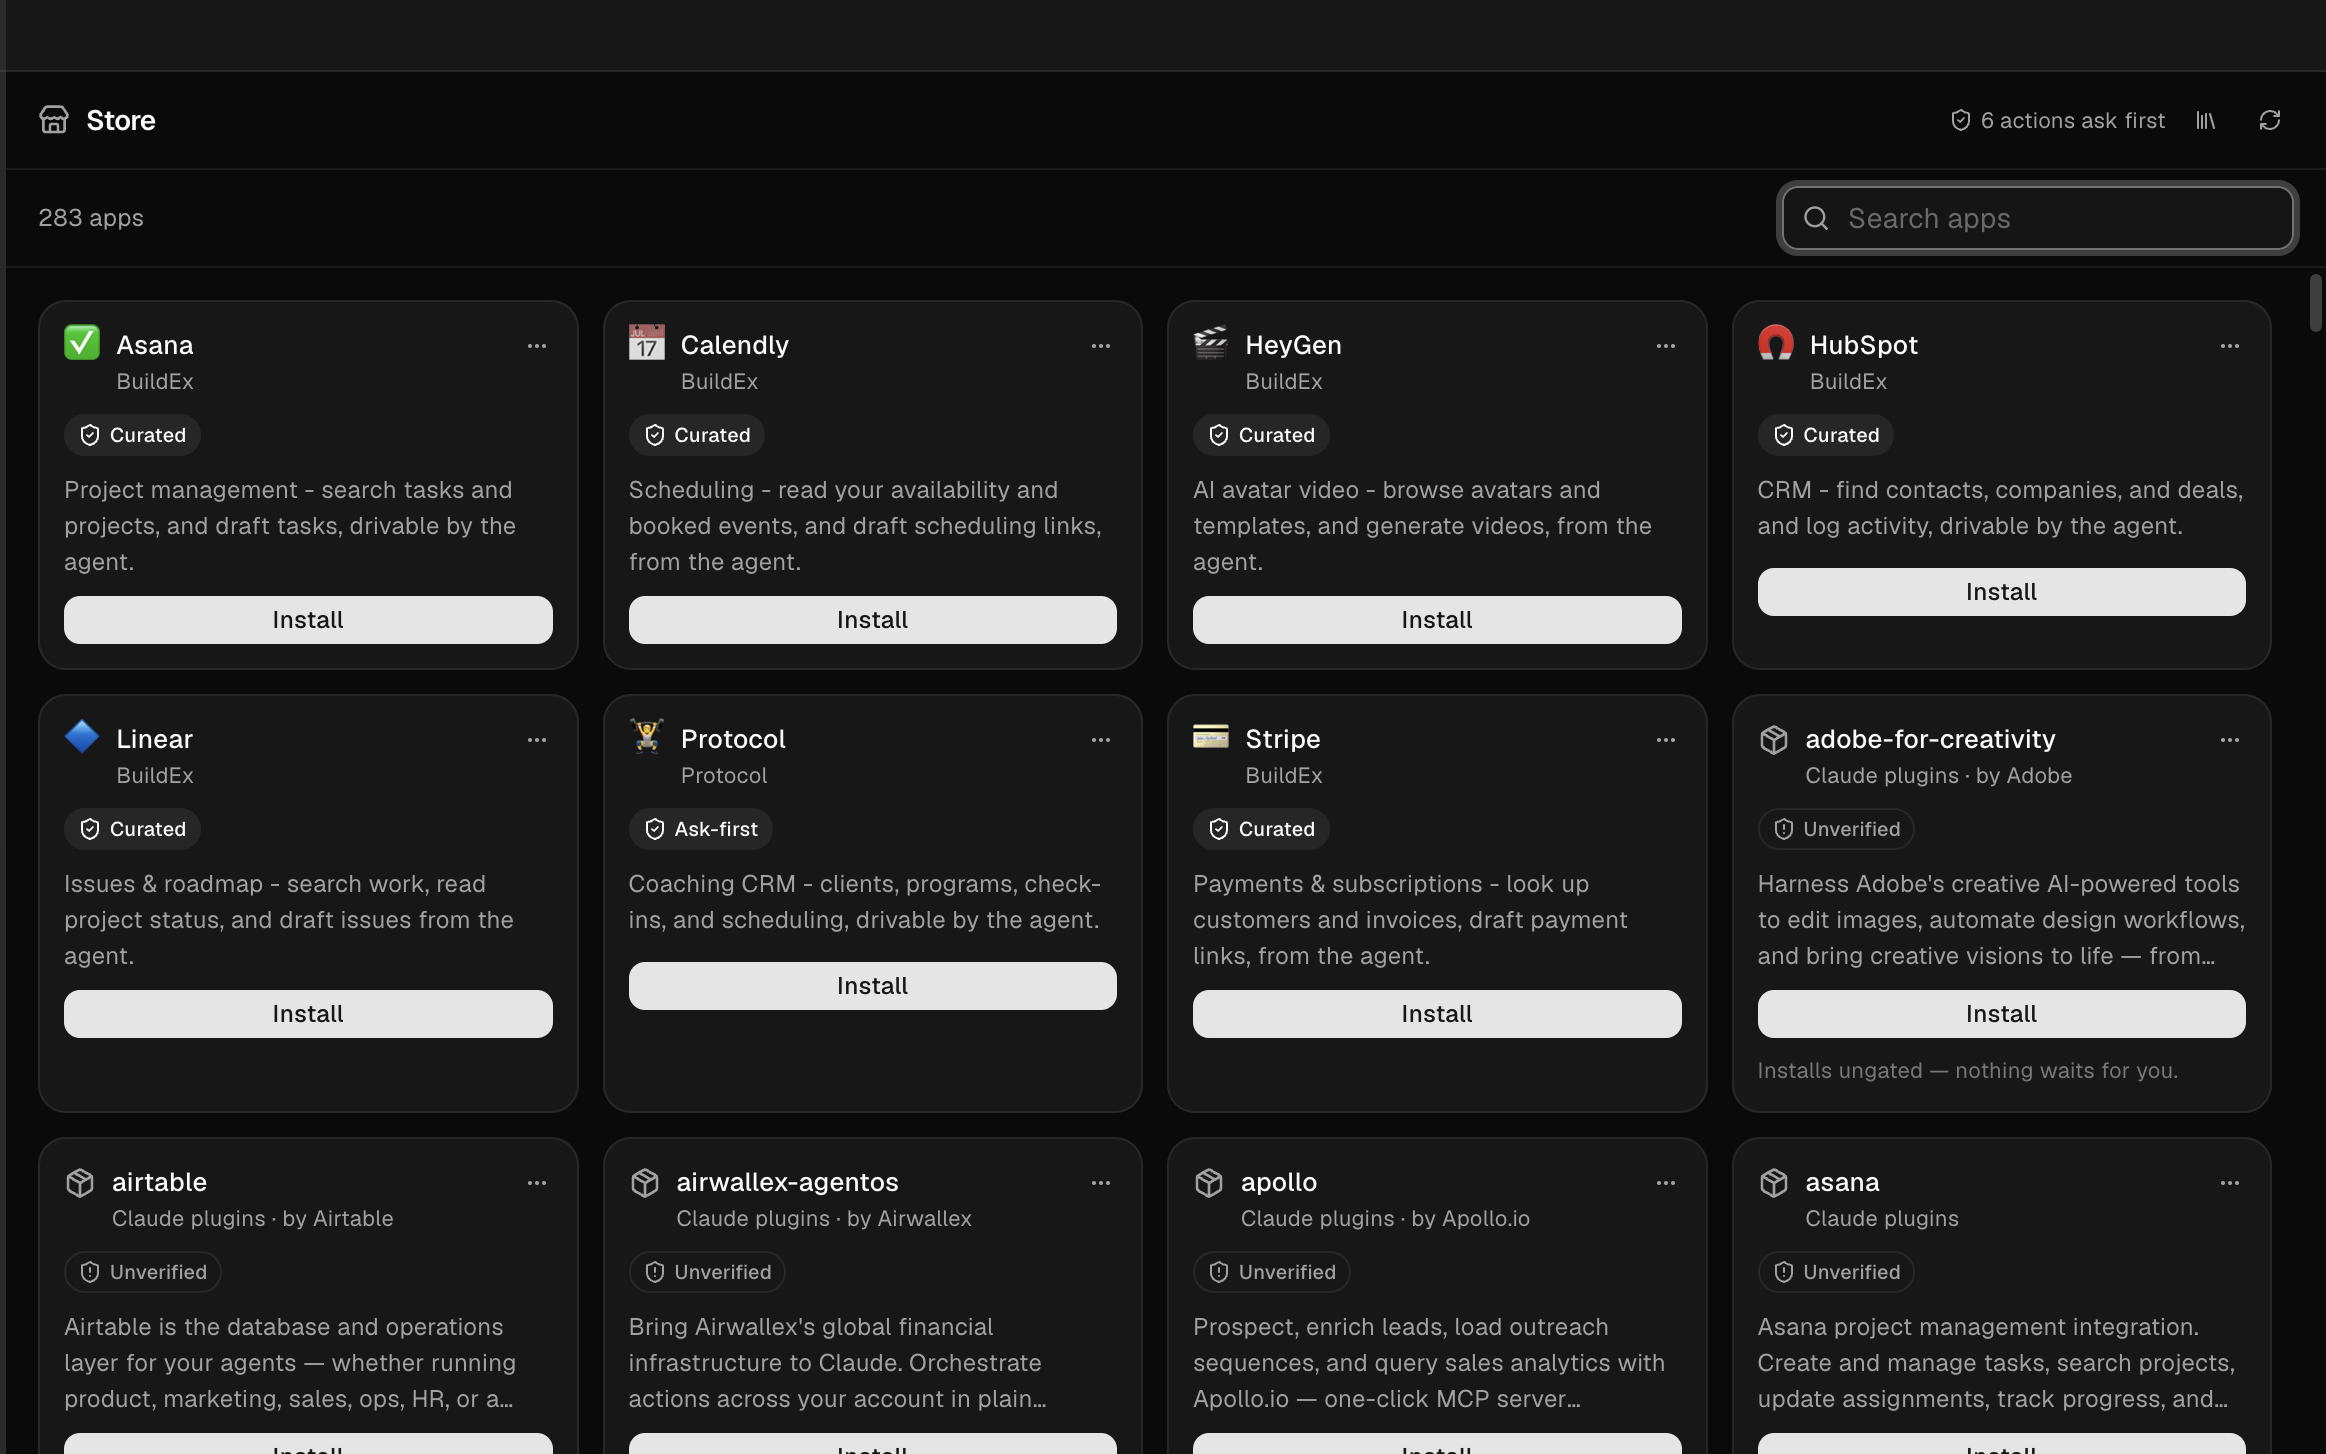The image size is (2326, 1454).
Task: Click the '283 apps' count text
Action: pos(91,218)
